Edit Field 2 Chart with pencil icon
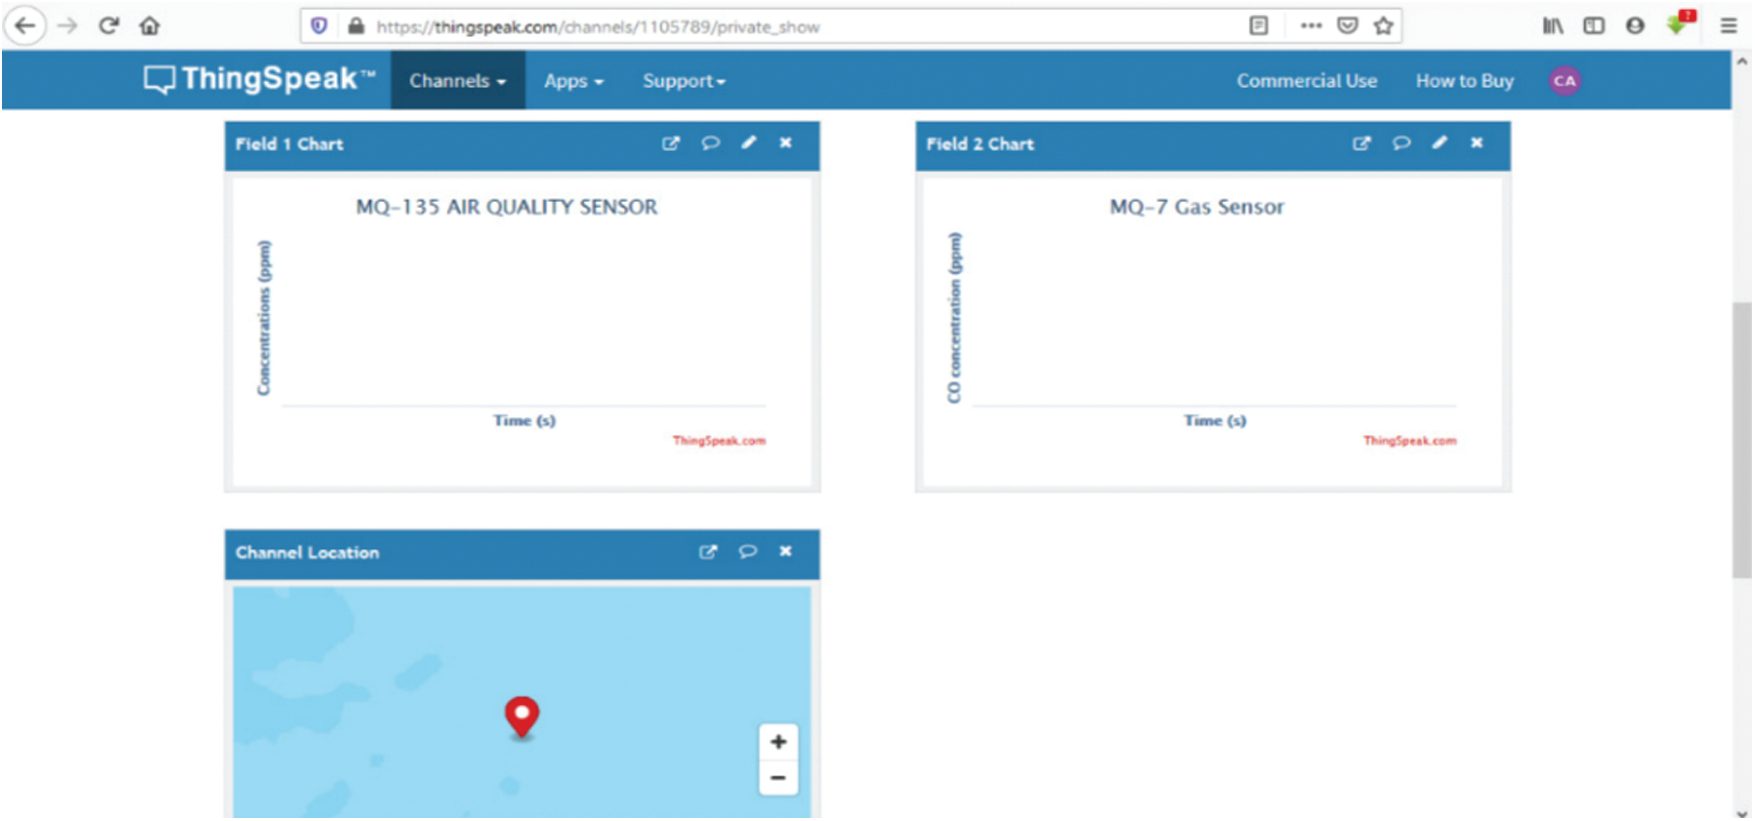The height and width of the screenshot is (821, 1755). tap(1440, 143)
